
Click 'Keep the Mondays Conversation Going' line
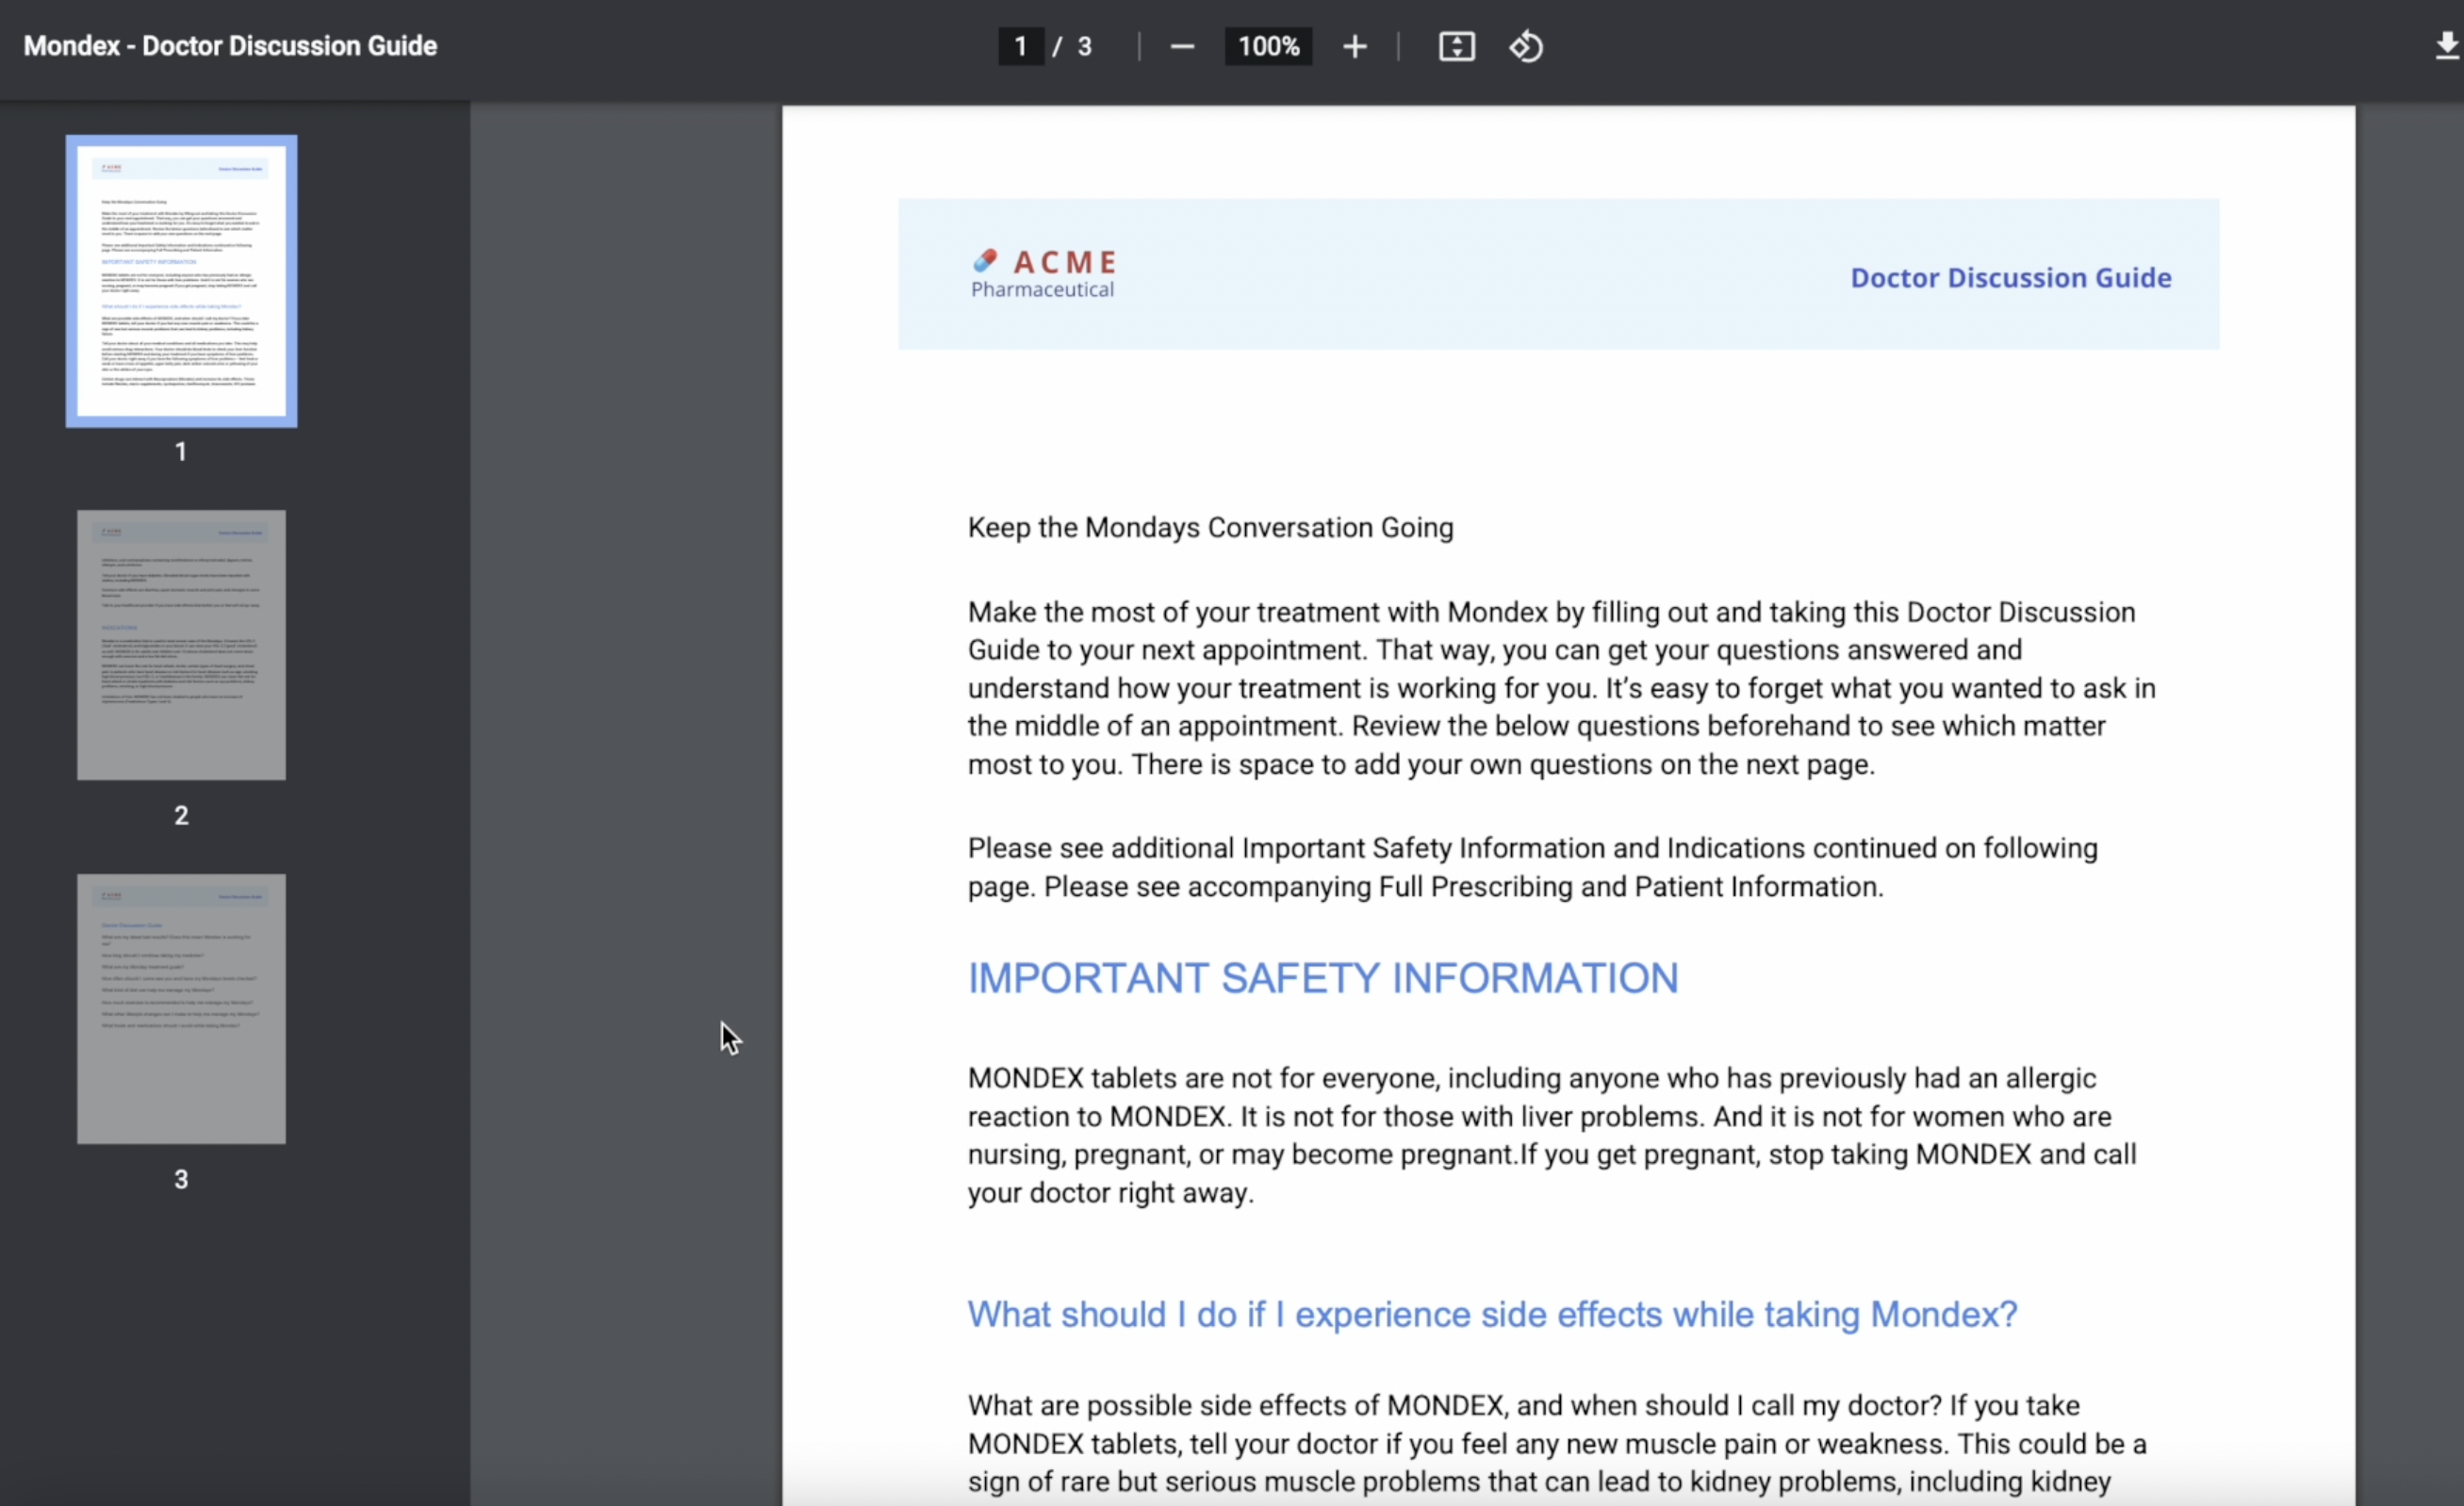coord(1210,527)
